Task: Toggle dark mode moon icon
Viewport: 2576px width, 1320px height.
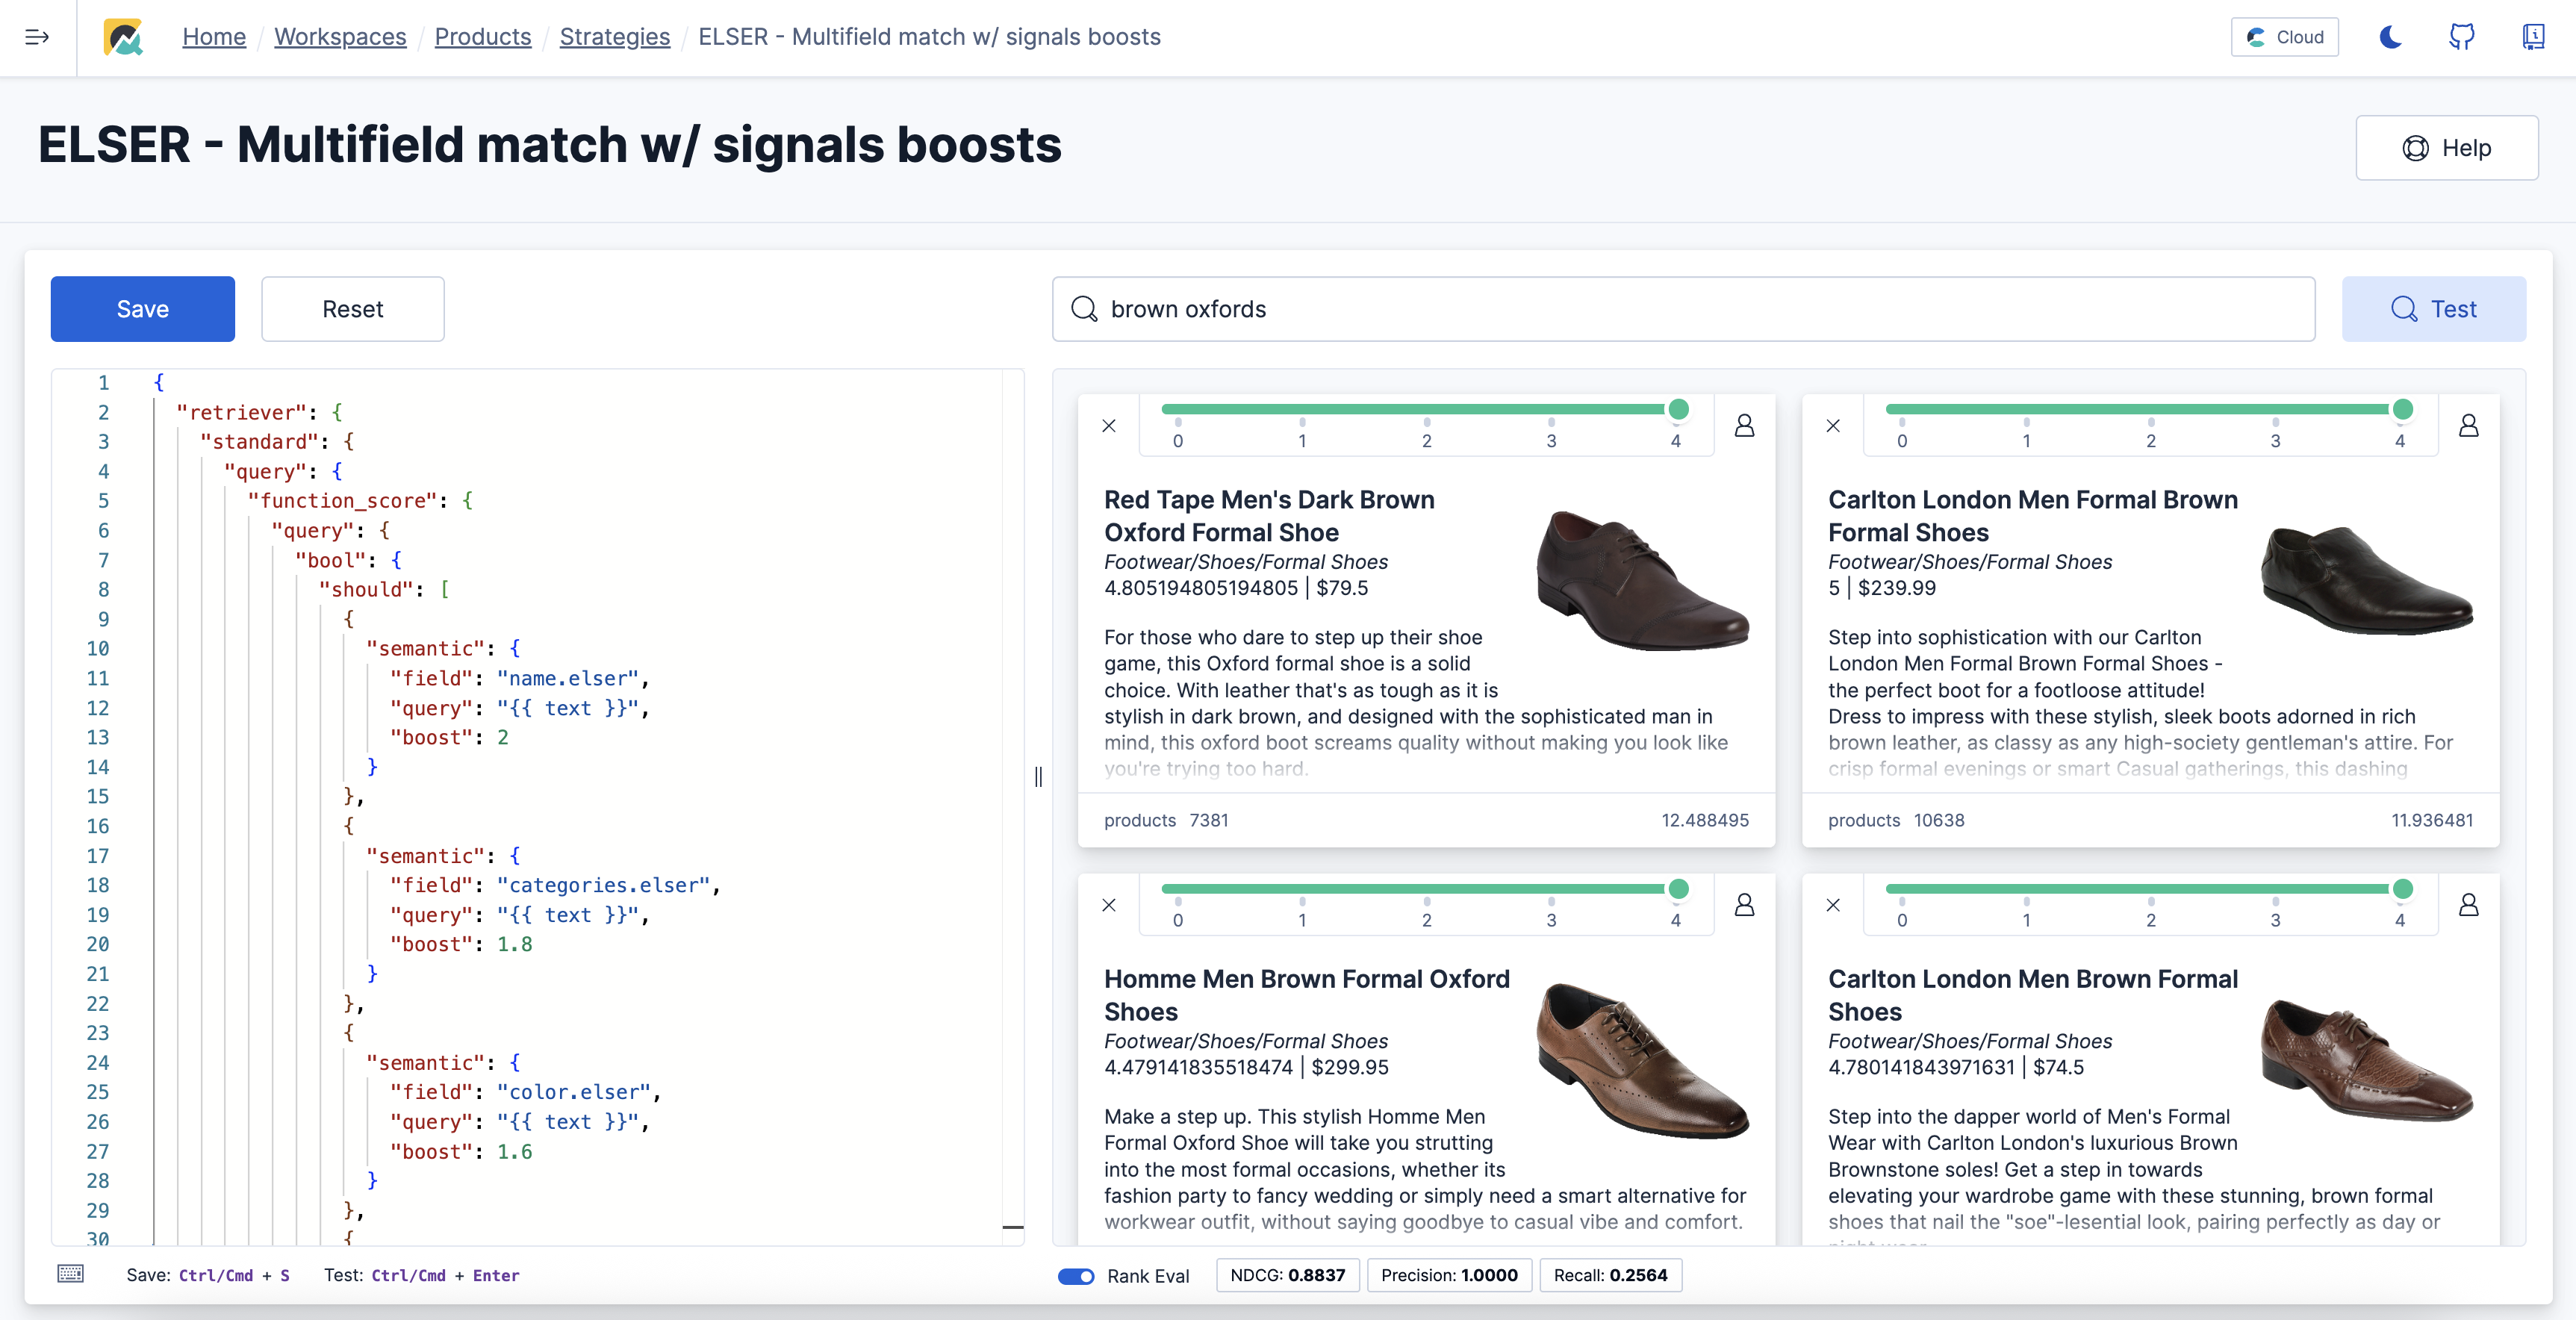Action: pyautogui.click(x=2390, y=37)
